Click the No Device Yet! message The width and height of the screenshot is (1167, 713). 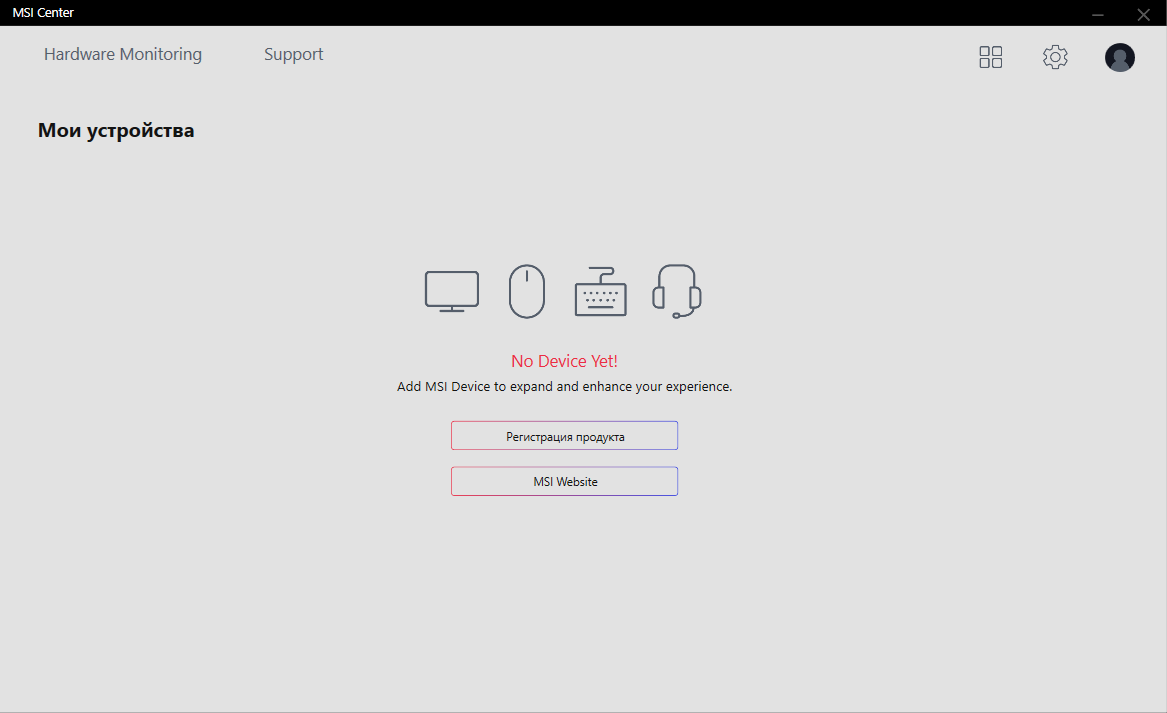point(564,361)
